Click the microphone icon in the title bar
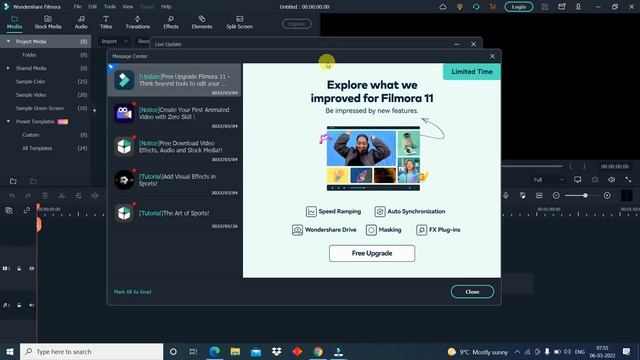 (x=578, y=7)
